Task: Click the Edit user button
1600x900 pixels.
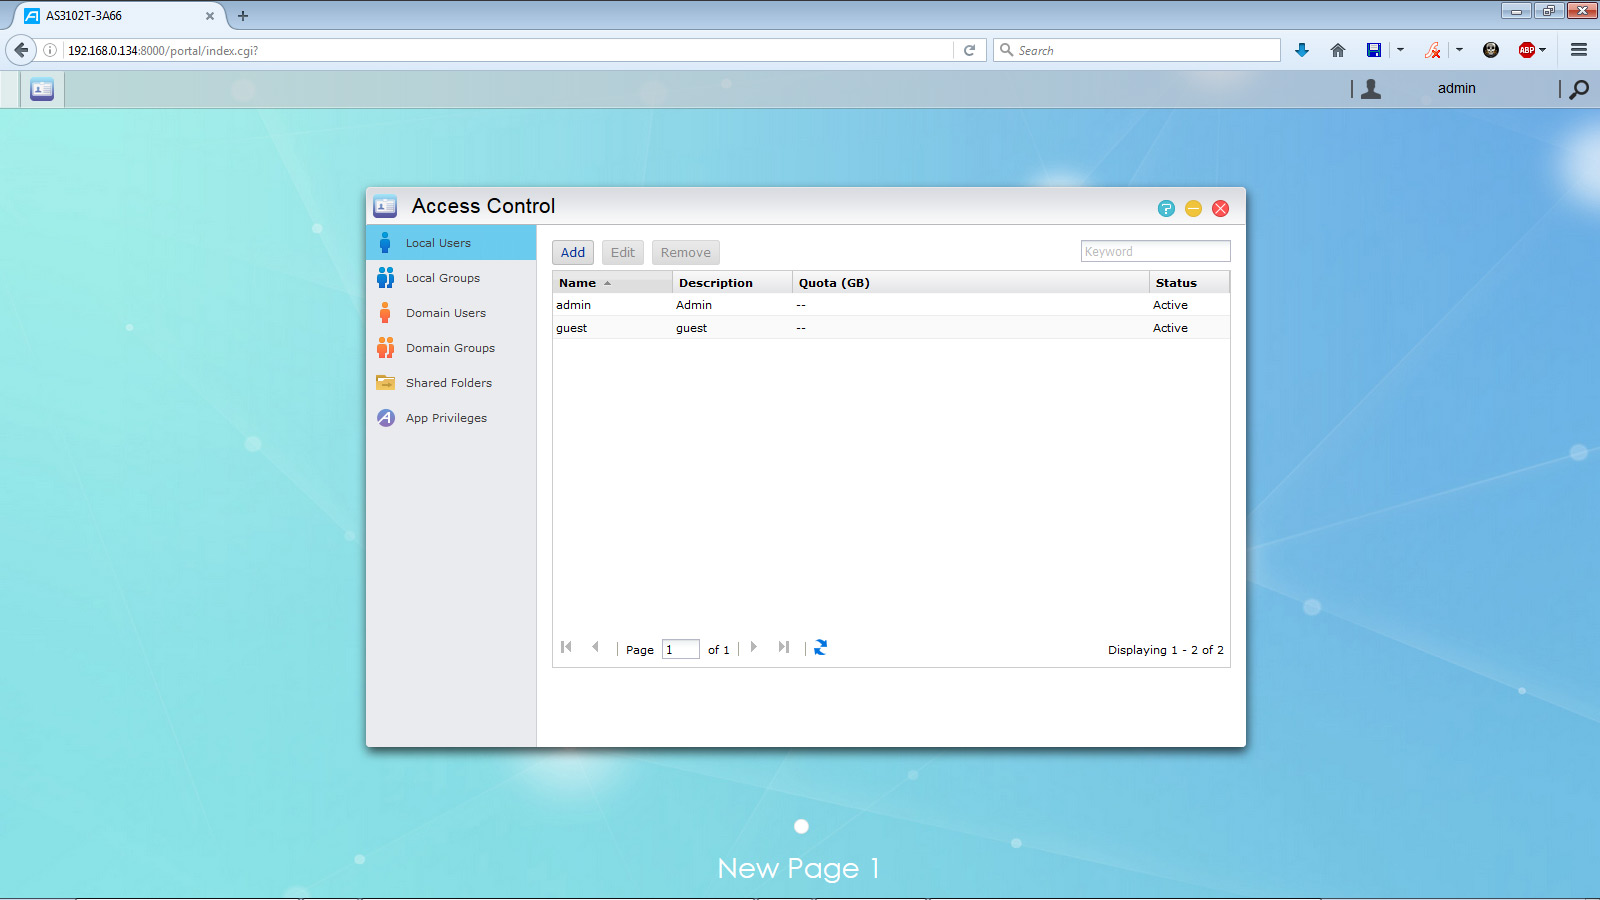Action: pyautogui.click(x=623, y=253)
